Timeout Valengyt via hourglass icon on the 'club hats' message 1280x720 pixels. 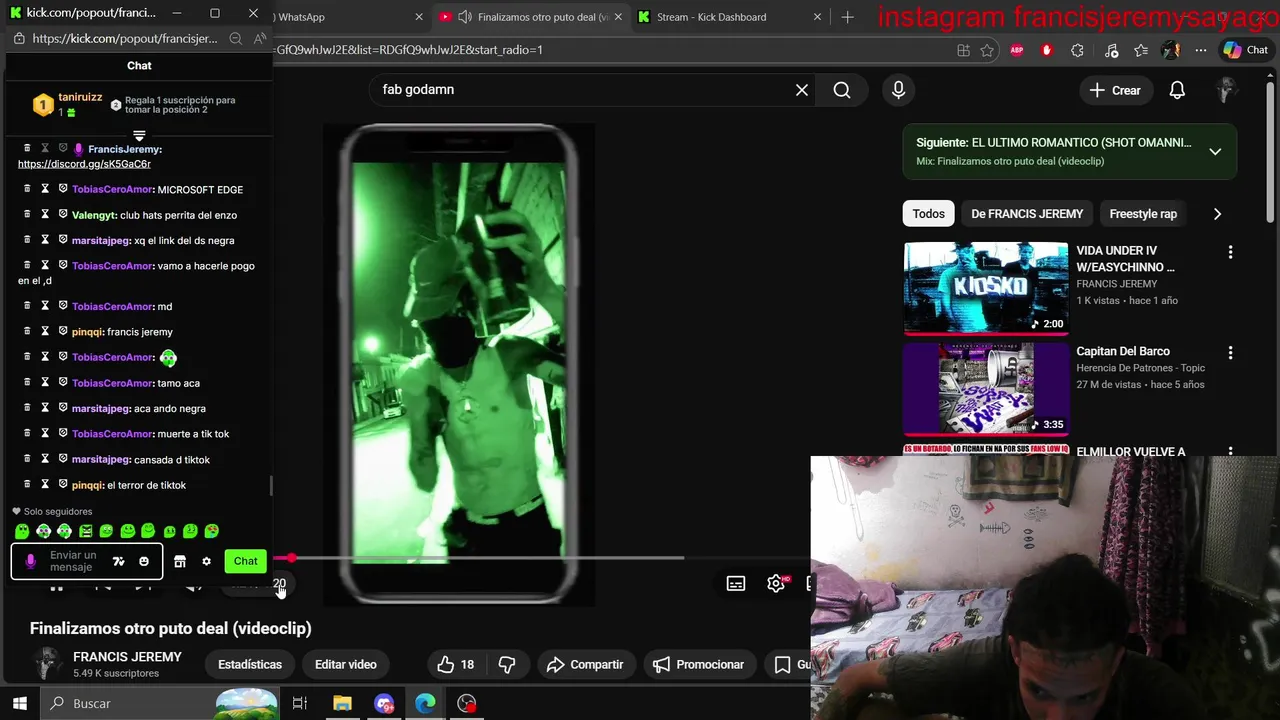(45, 214)
